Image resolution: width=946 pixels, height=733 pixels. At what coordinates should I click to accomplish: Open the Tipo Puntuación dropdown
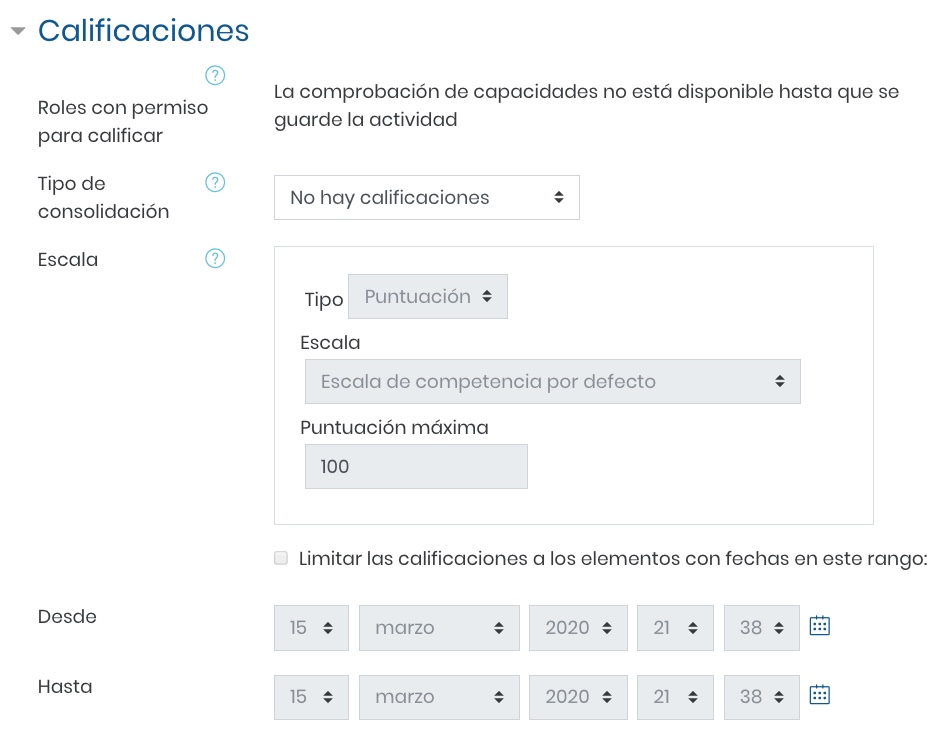[x=428, y=296]
